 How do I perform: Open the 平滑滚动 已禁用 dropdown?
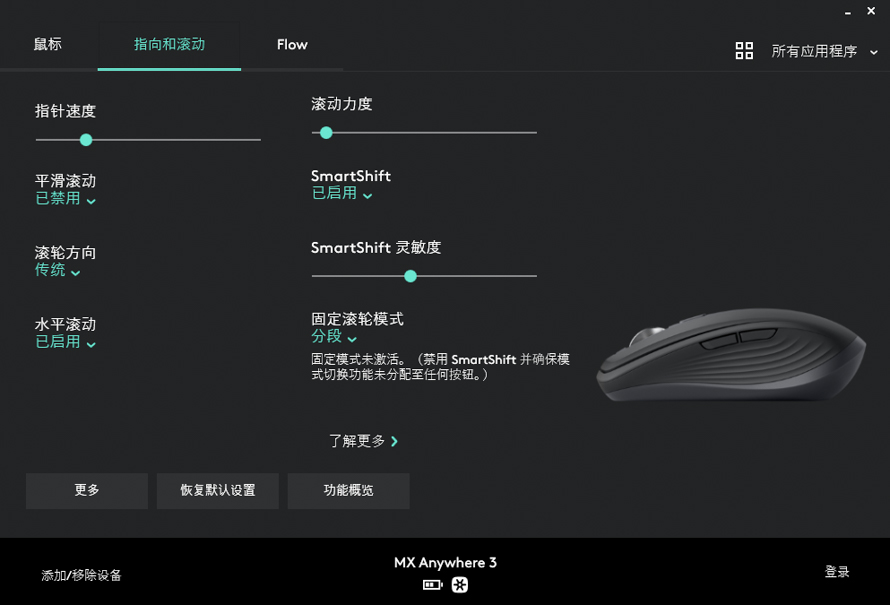coord(65,199)
